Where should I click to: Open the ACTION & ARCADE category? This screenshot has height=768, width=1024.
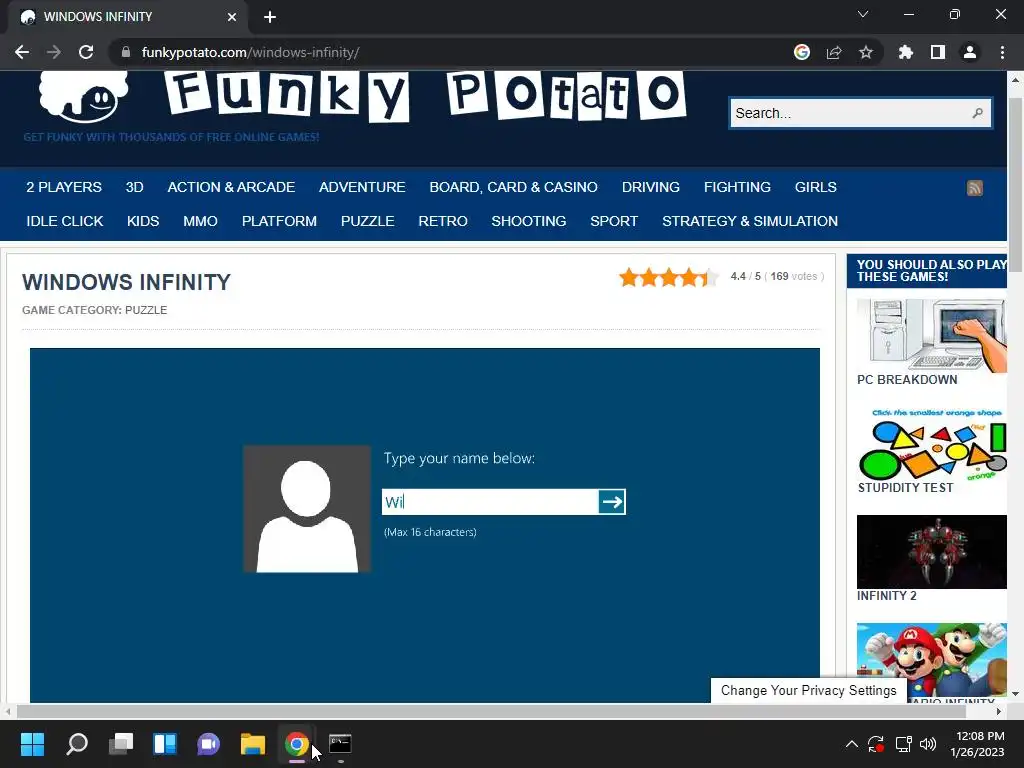click(231, 187)
